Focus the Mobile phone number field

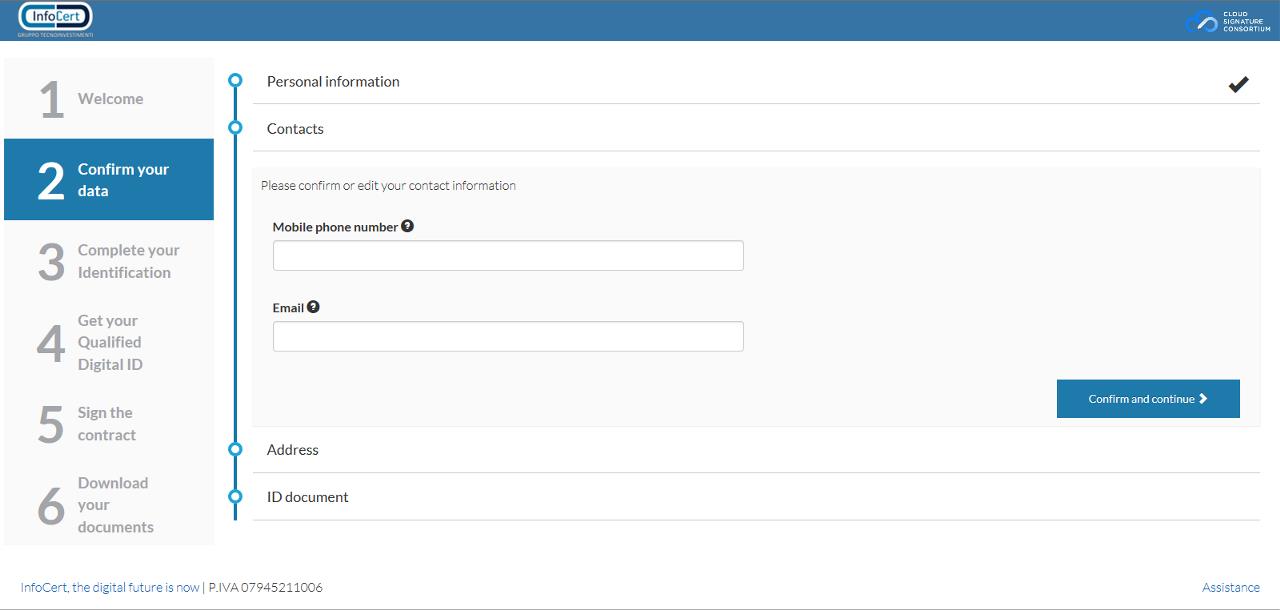[508, 255]
